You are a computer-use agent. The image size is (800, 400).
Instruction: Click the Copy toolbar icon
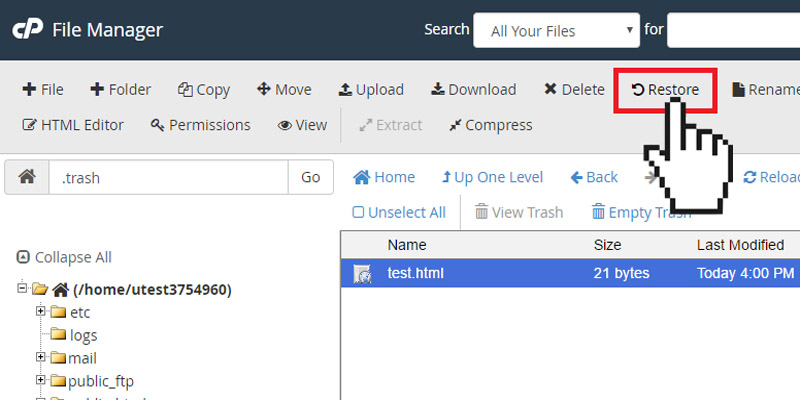tap(204, 90)
